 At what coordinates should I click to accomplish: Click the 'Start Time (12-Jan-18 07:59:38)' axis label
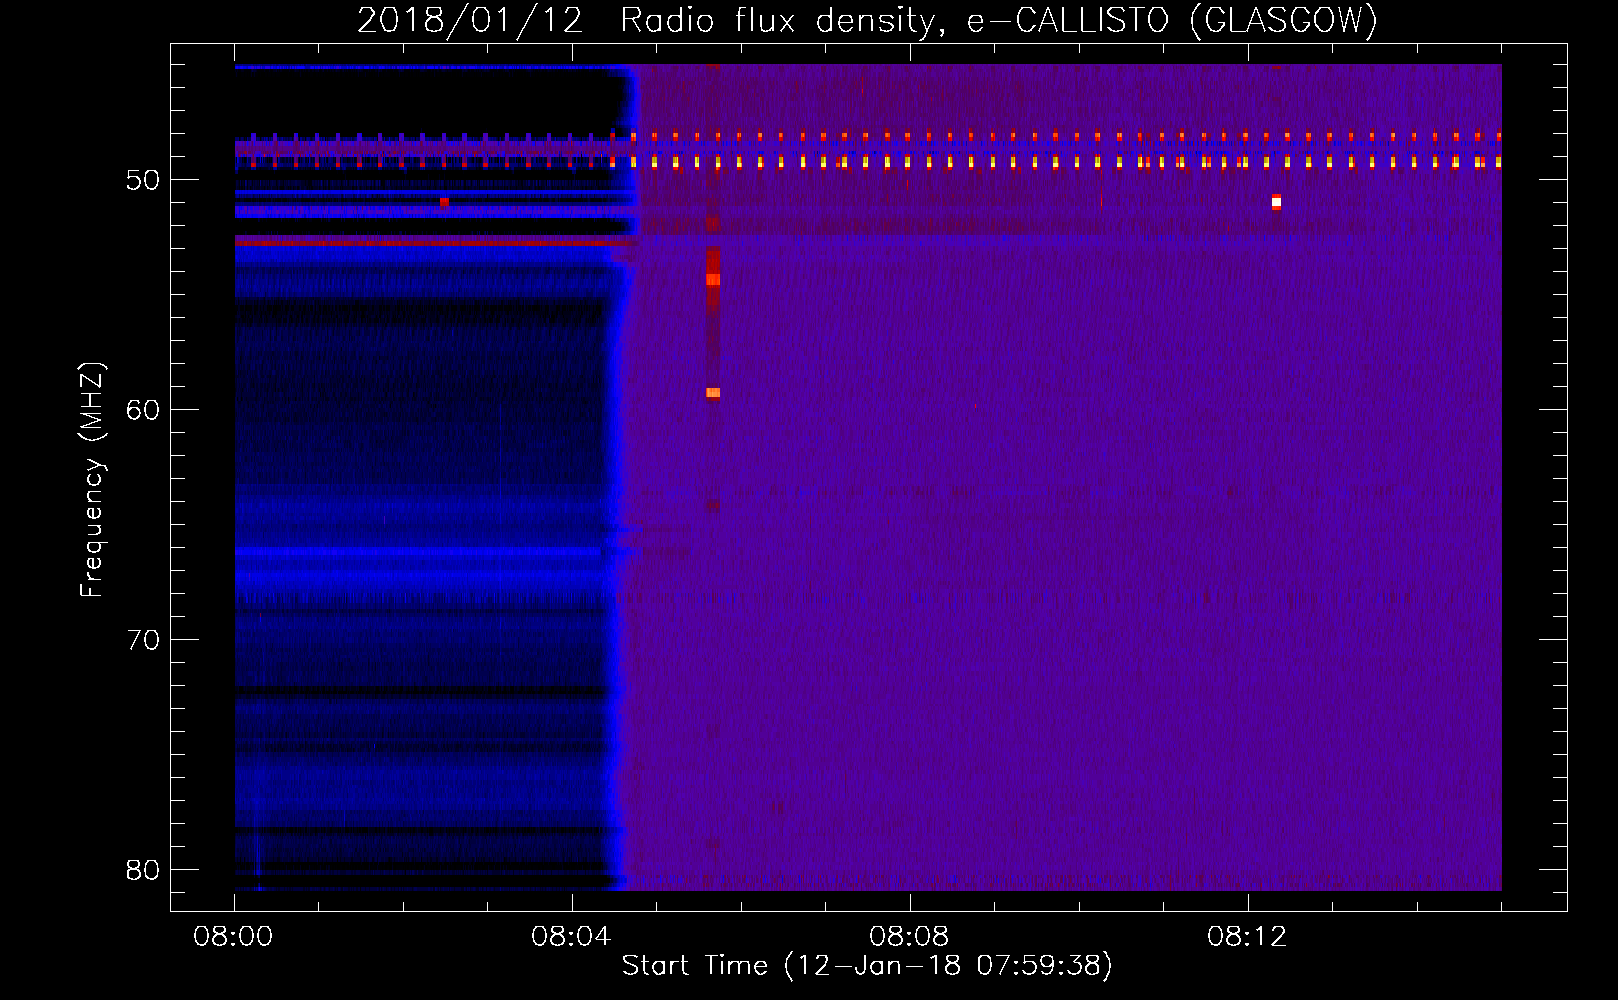pos(867,965)
